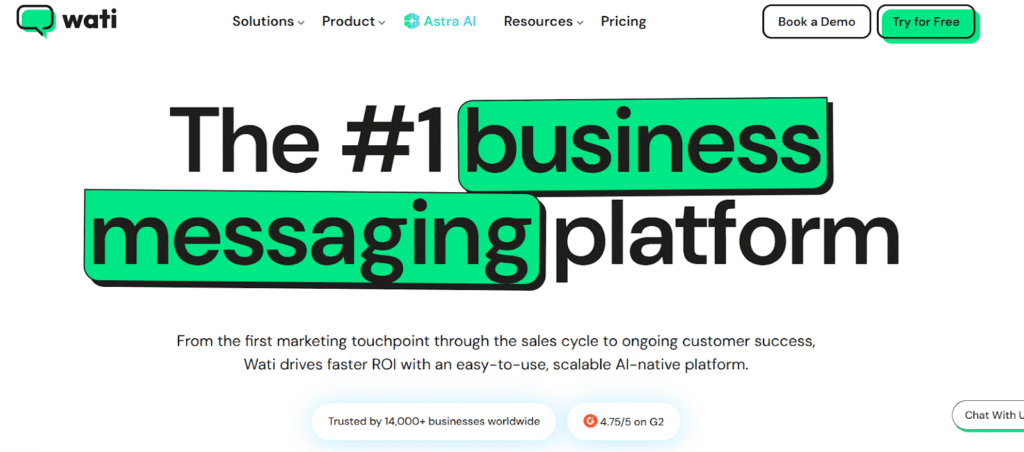Click the Wati speech bubble logo icon

pyautogui.click(x=37, y=20)
